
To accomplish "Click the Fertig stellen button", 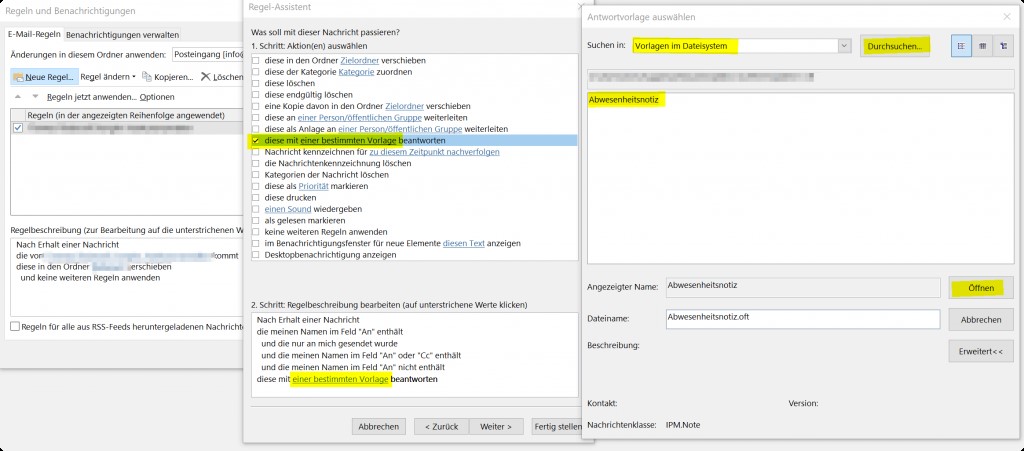I will pos(557,426).
